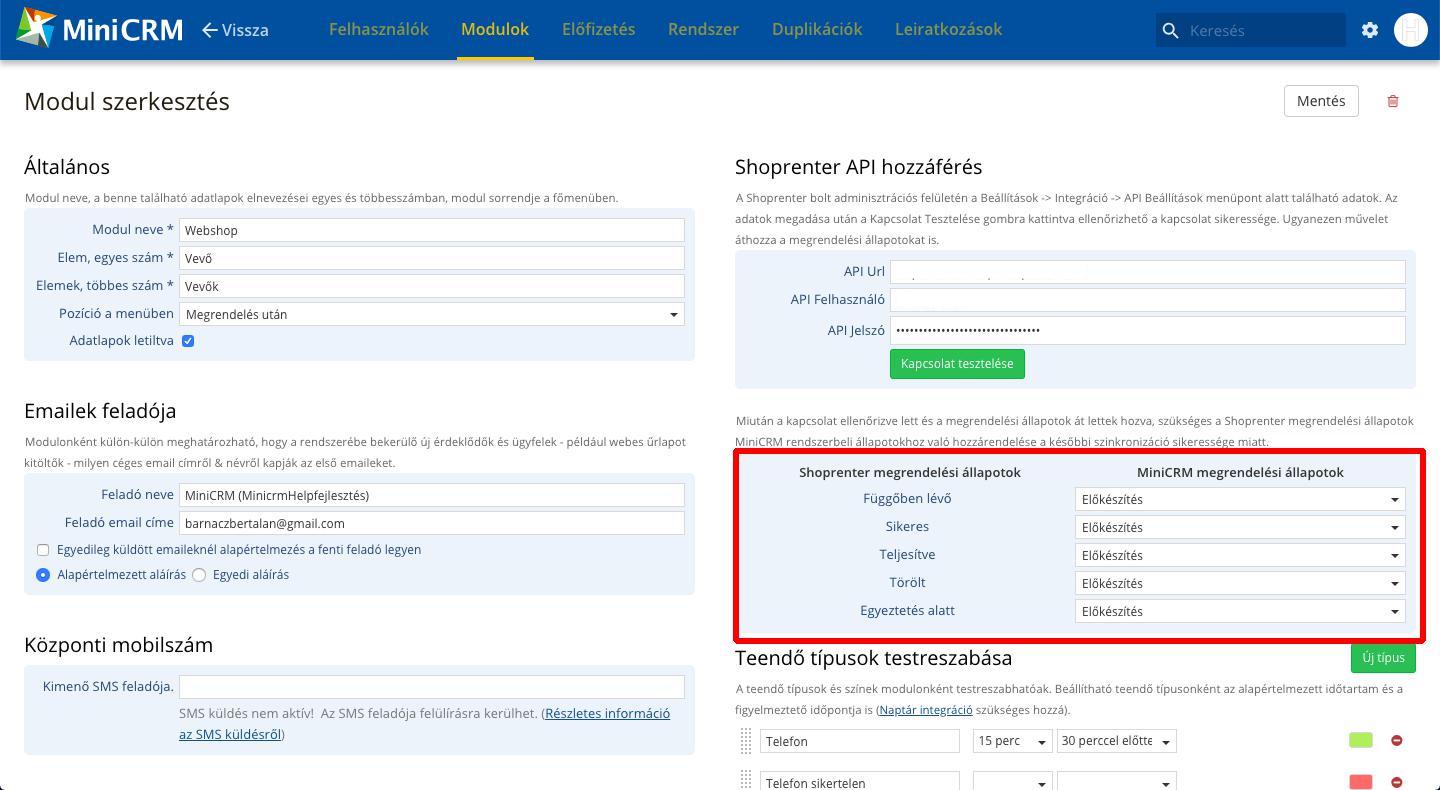Select Alapértelmezett aláírás radio button
Screen dimensions: 1440x790
click(x=43, y=575)
